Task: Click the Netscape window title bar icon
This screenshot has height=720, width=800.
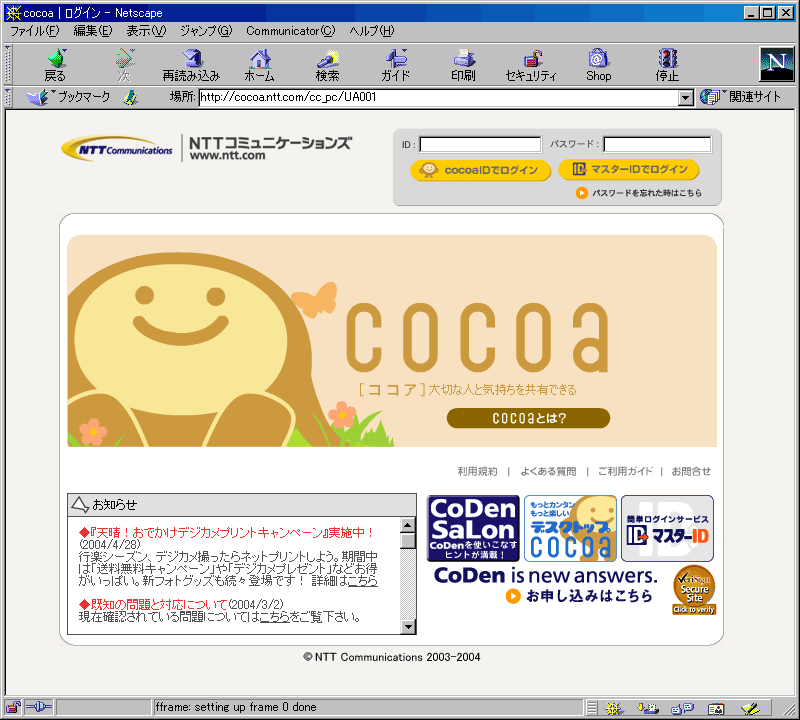Action: coord(13,13)
